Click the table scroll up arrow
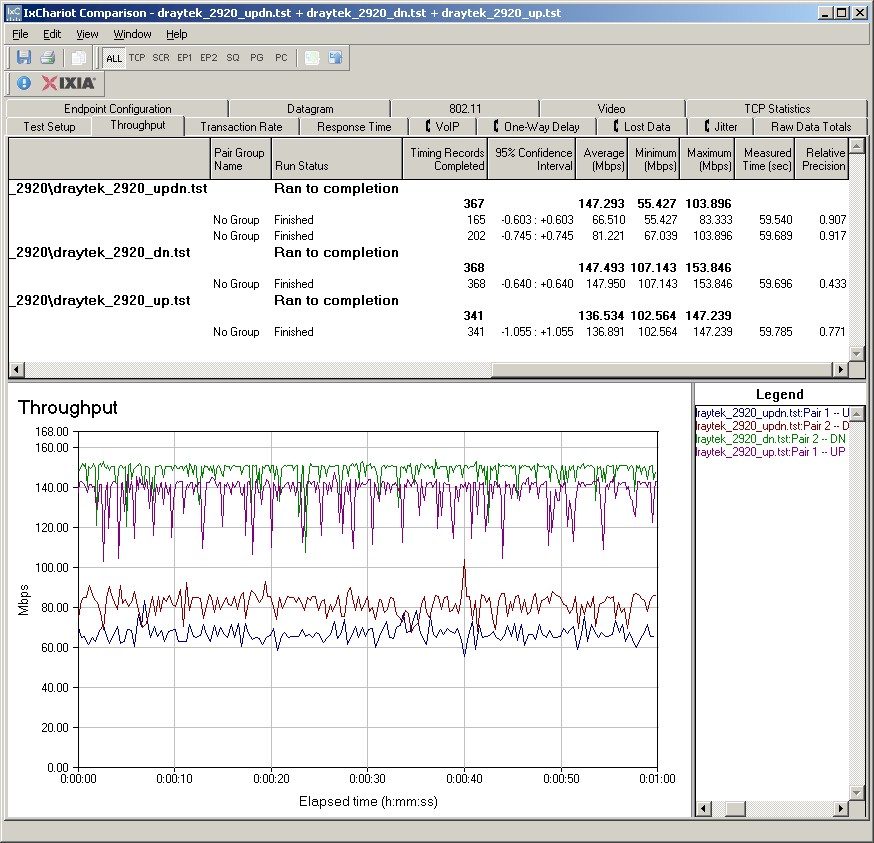This screenshot has width=874, height=843. click(857, 146)
